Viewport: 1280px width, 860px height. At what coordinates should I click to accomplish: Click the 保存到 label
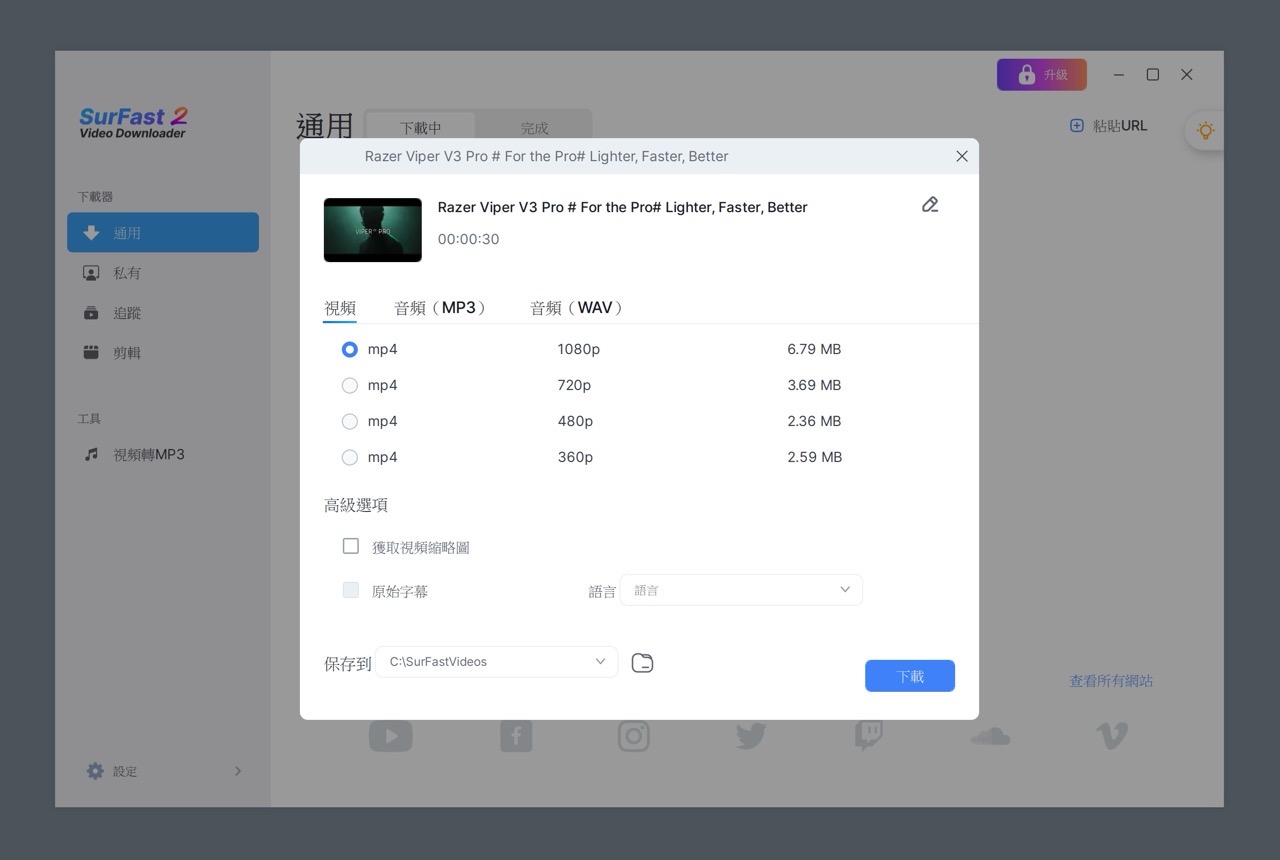tap(347, 664)
